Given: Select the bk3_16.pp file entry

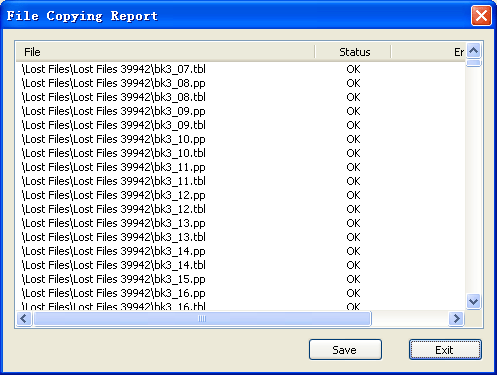Looking at the screenshot, I should [x=114, y=293].
